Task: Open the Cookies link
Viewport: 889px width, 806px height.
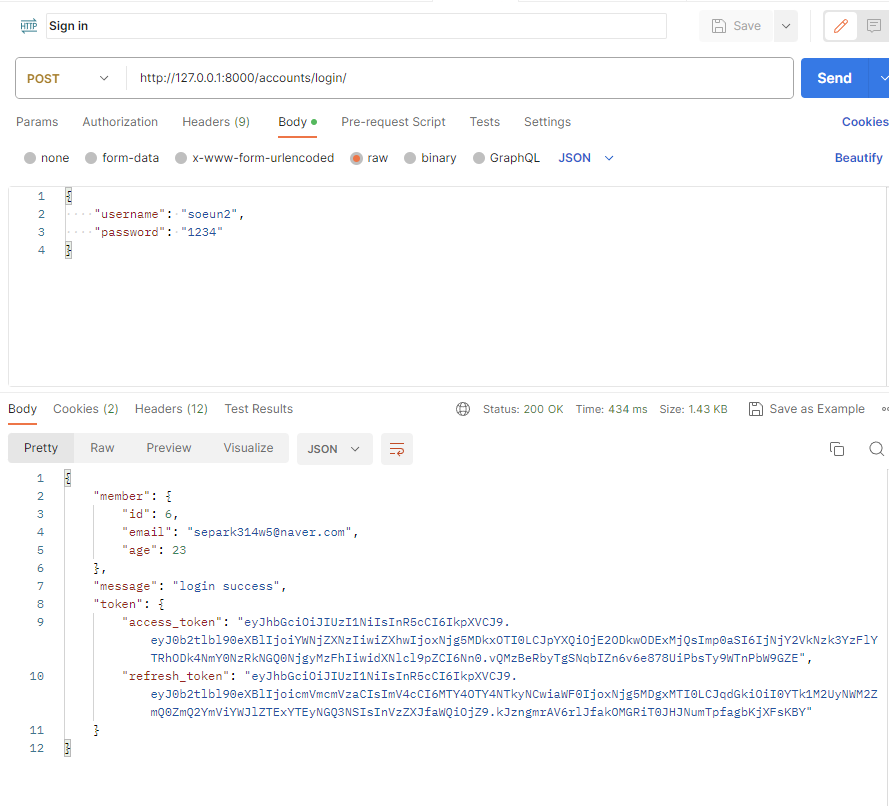Action: [x=865, y=122]
